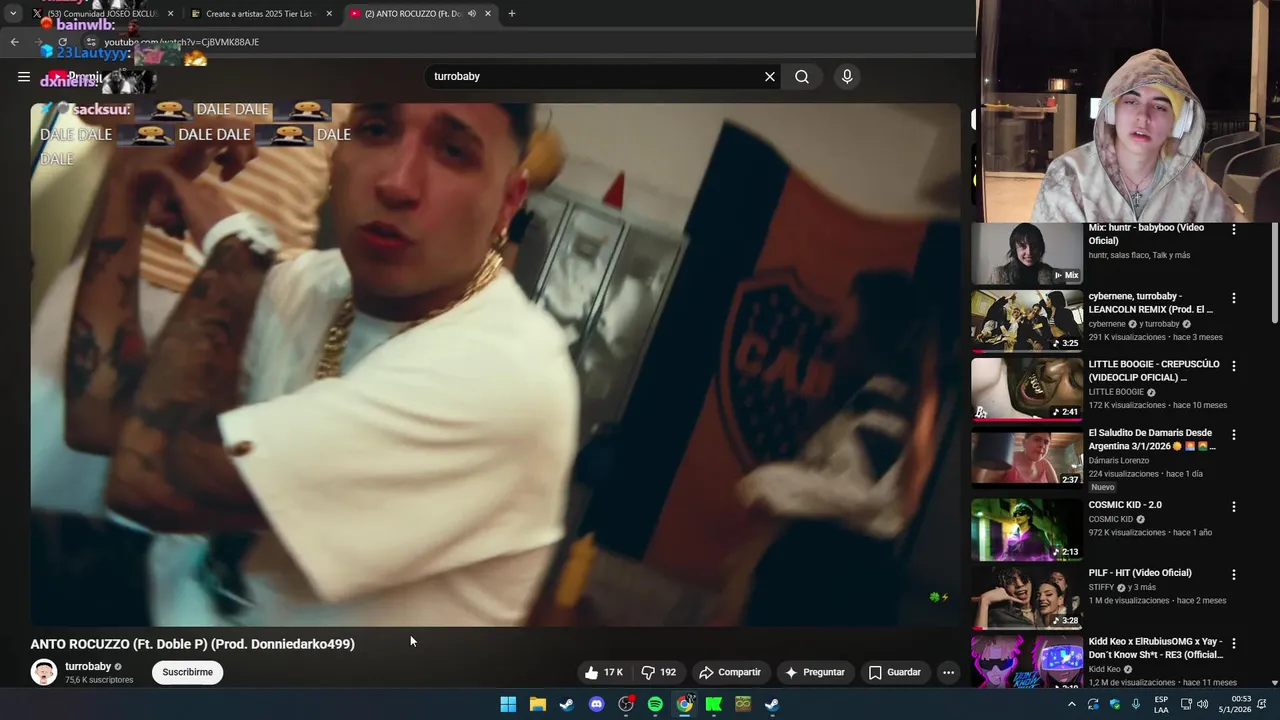Open options menu for COSMIC KID video
The image size is (1280, 720).
(x=1233, y=507)
